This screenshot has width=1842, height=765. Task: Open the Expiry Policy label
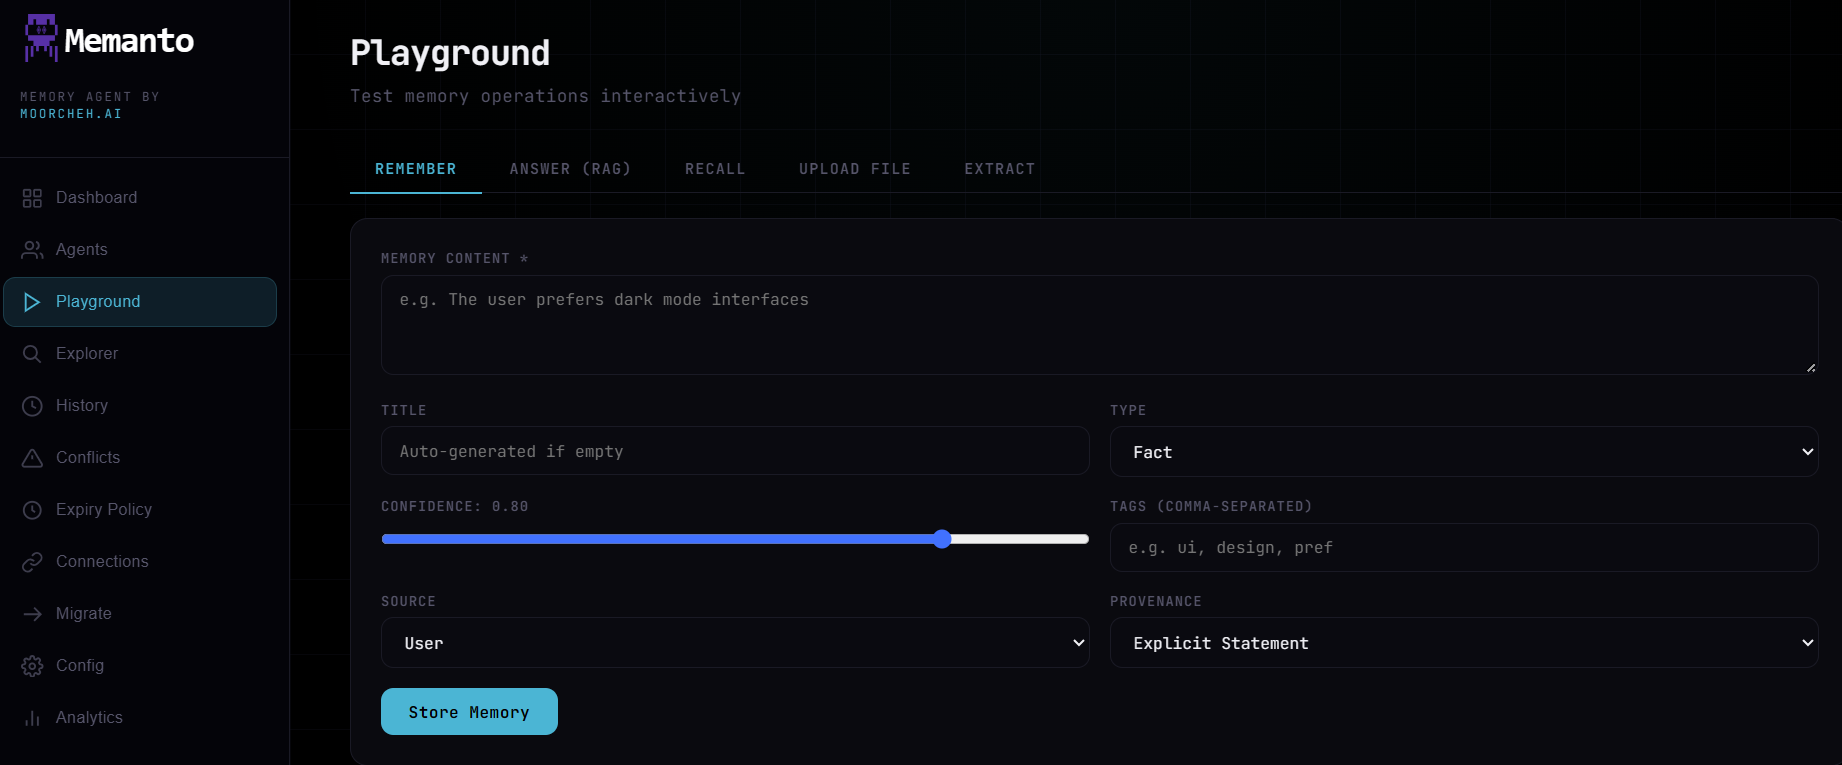click(104, 510)
